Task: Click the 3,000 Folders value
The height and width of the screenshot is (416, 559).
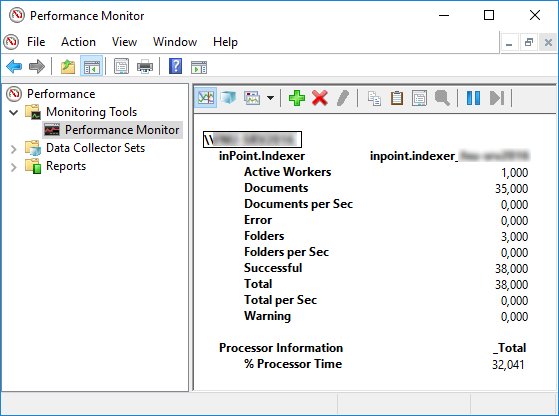Action: pyautogui.click(x=514, y=237)
